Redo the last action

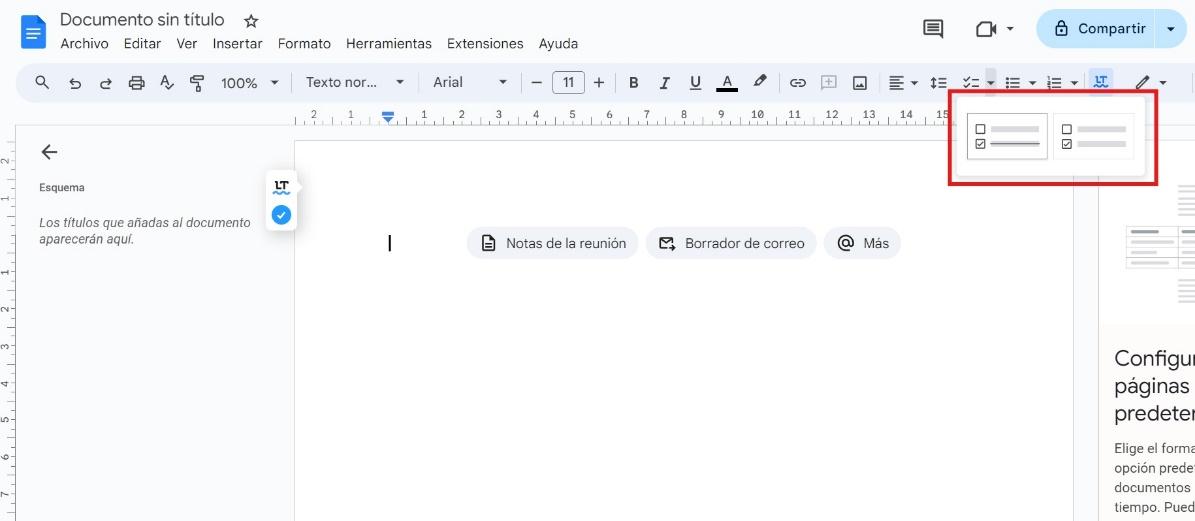click(106, 83)
